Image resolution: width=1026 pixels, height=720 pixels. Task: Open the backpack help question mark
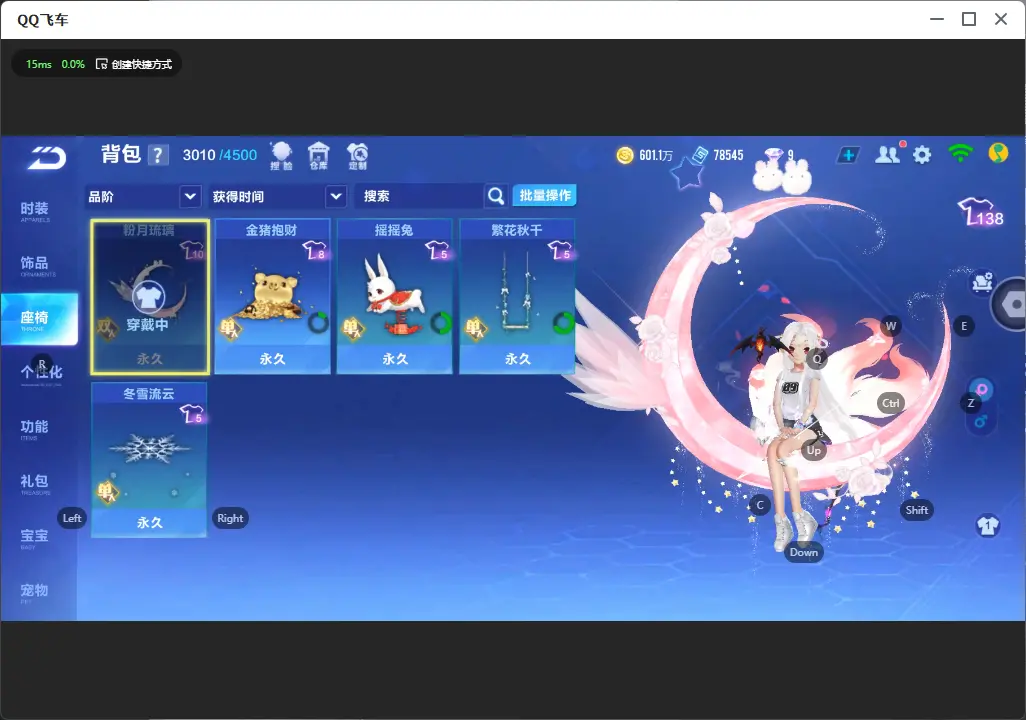tap(158, 155)
